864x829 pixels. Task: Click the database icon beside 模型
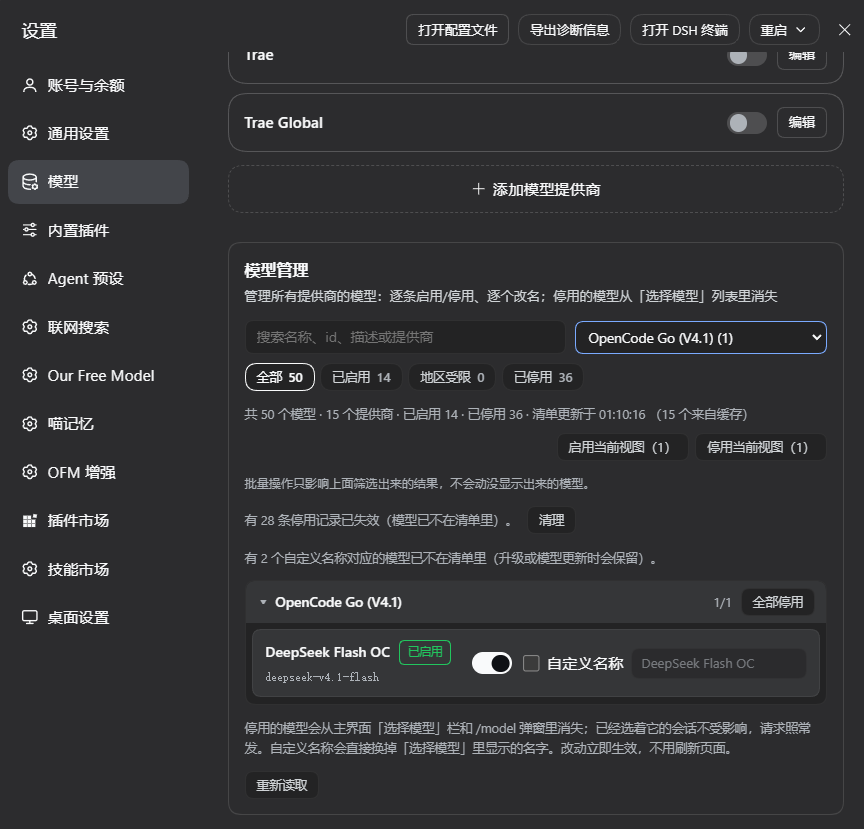[x=30, y=182]
